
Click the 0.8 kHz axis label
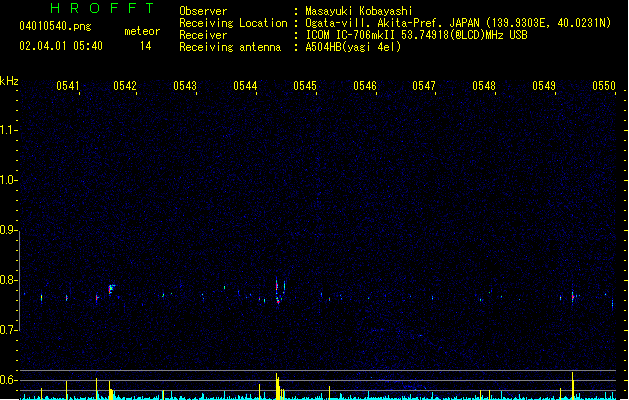[9, 280]
